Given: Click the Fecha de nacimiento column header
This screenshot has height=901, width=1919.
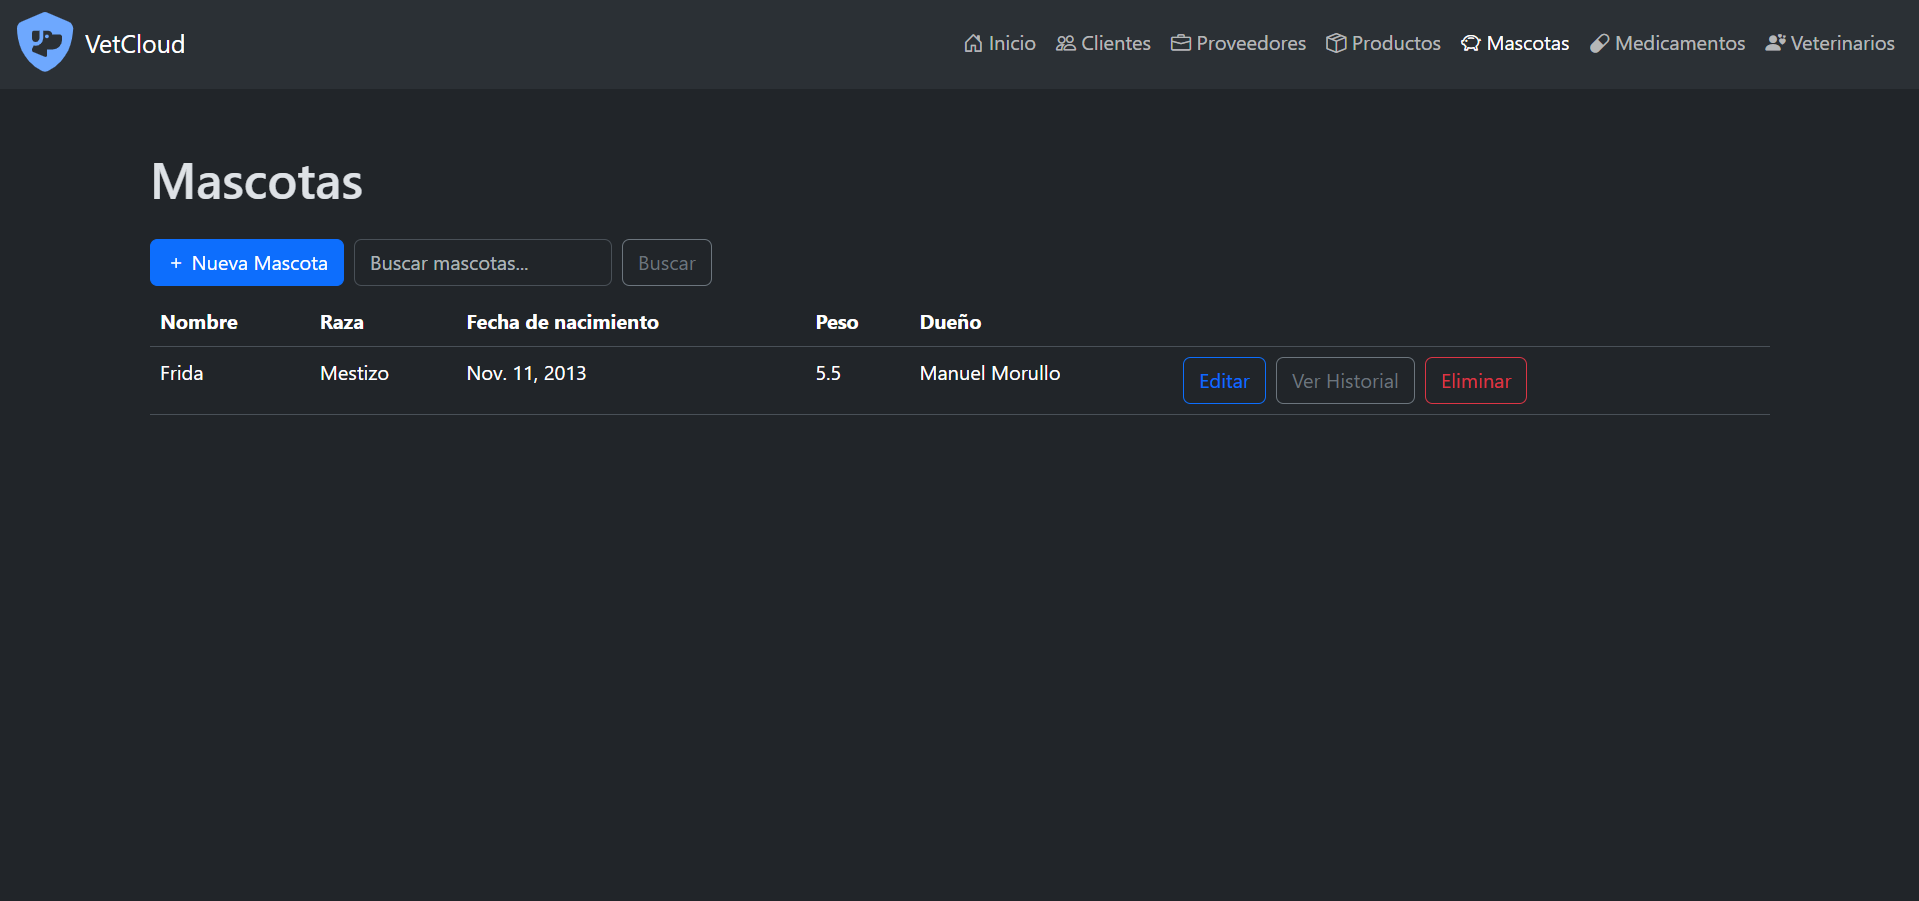Looking at the screenshot, I should (562, 322).
